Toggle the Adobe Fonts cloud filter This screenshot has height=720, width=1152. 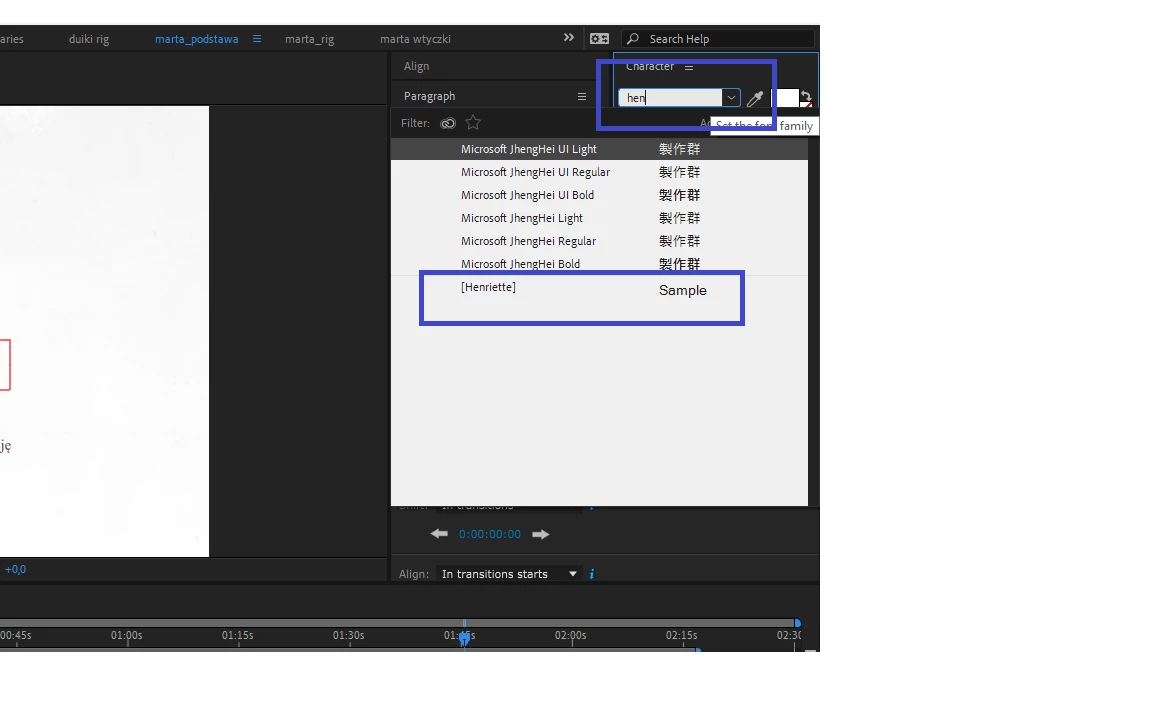(x=447, y=123)
